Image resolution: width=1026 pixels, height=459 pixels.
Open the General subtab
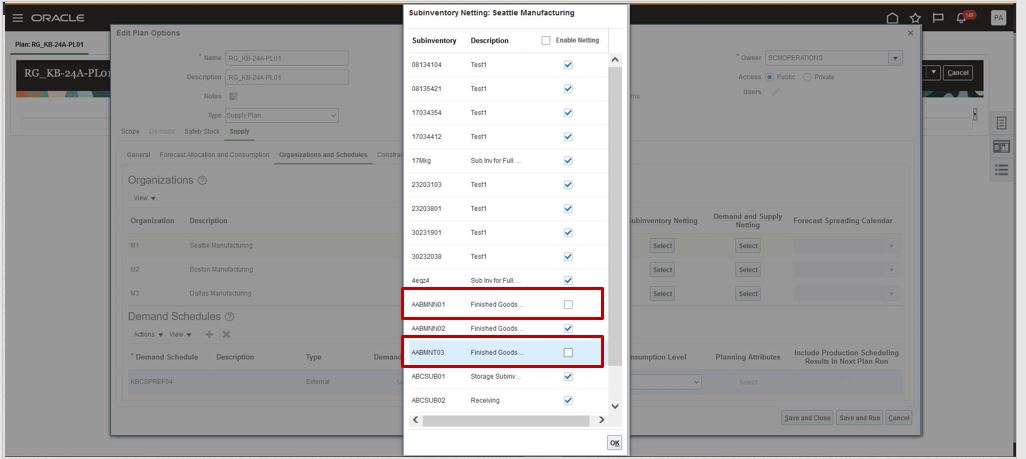139,155
